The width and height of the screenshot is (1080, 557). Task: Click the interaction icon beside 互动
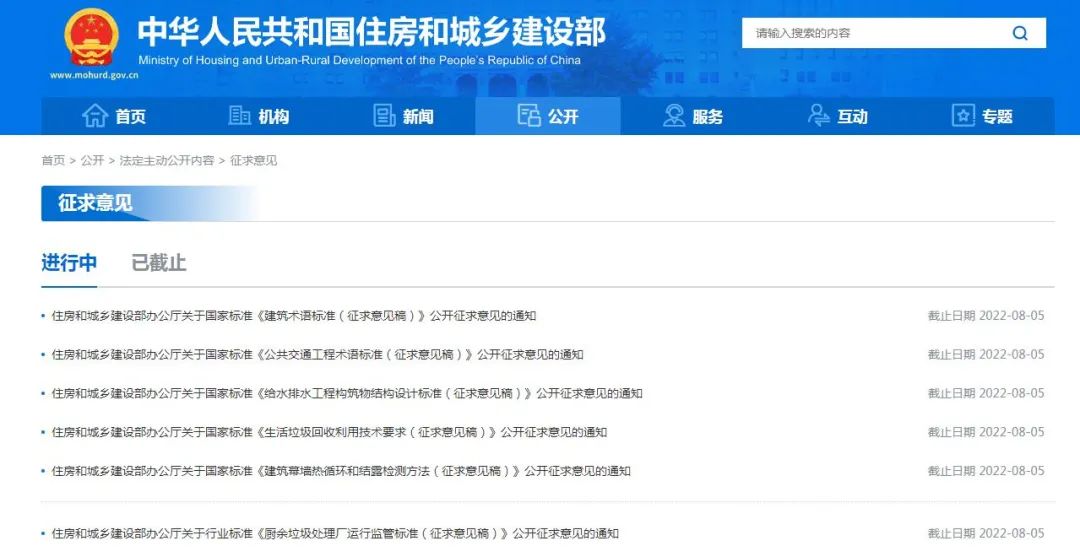click(x=819, y=116)
